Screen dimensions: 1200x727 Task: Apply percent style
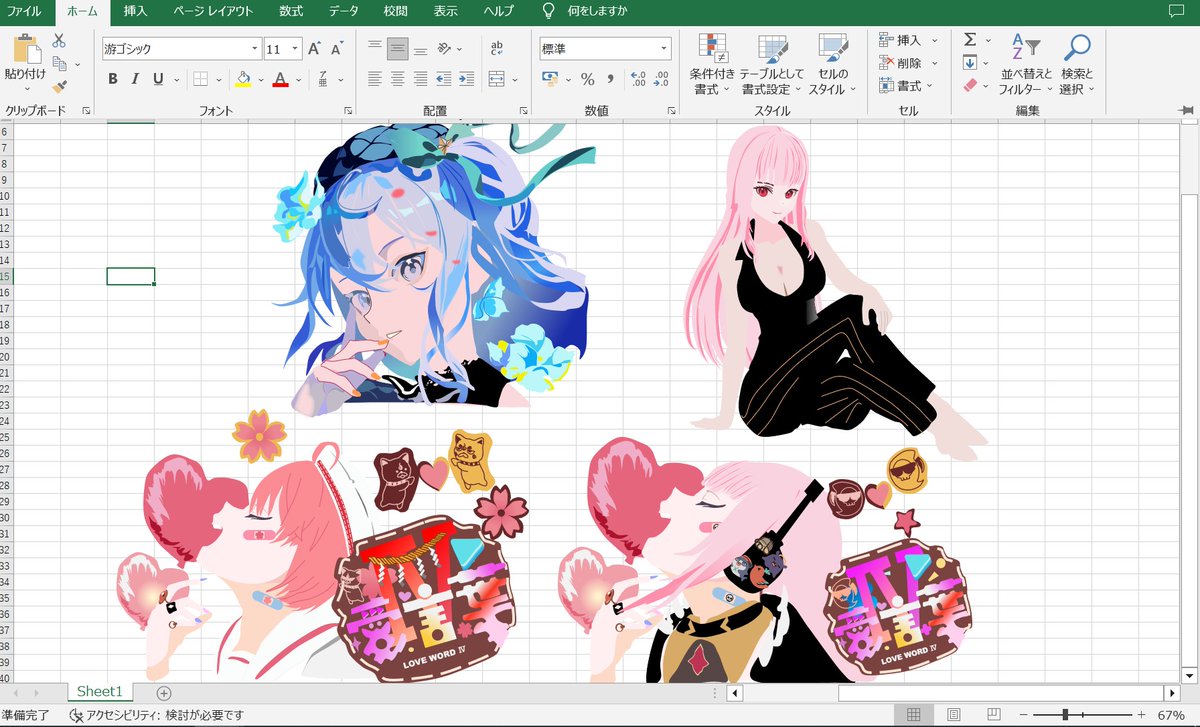click(x=587, y=79)
